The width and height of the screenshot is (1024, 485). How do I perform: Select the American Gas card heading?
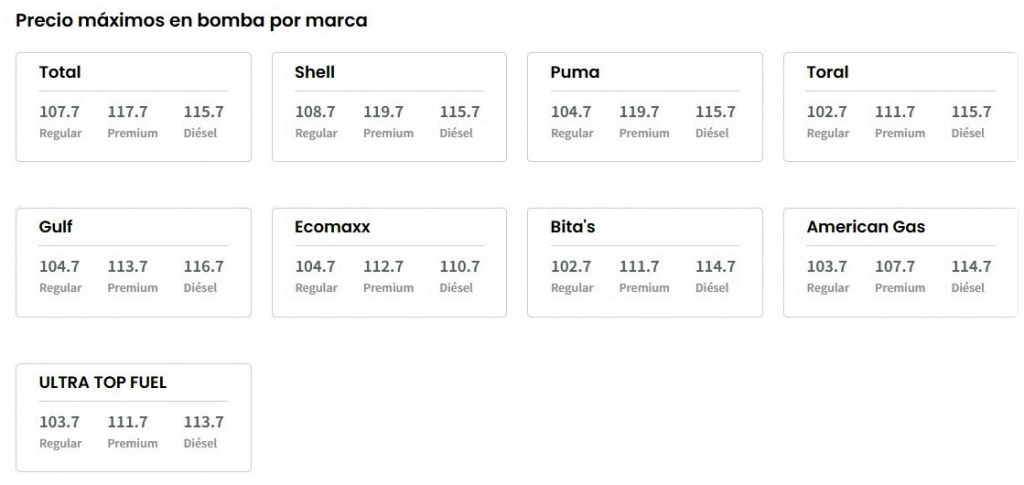(x=866, y=227)
